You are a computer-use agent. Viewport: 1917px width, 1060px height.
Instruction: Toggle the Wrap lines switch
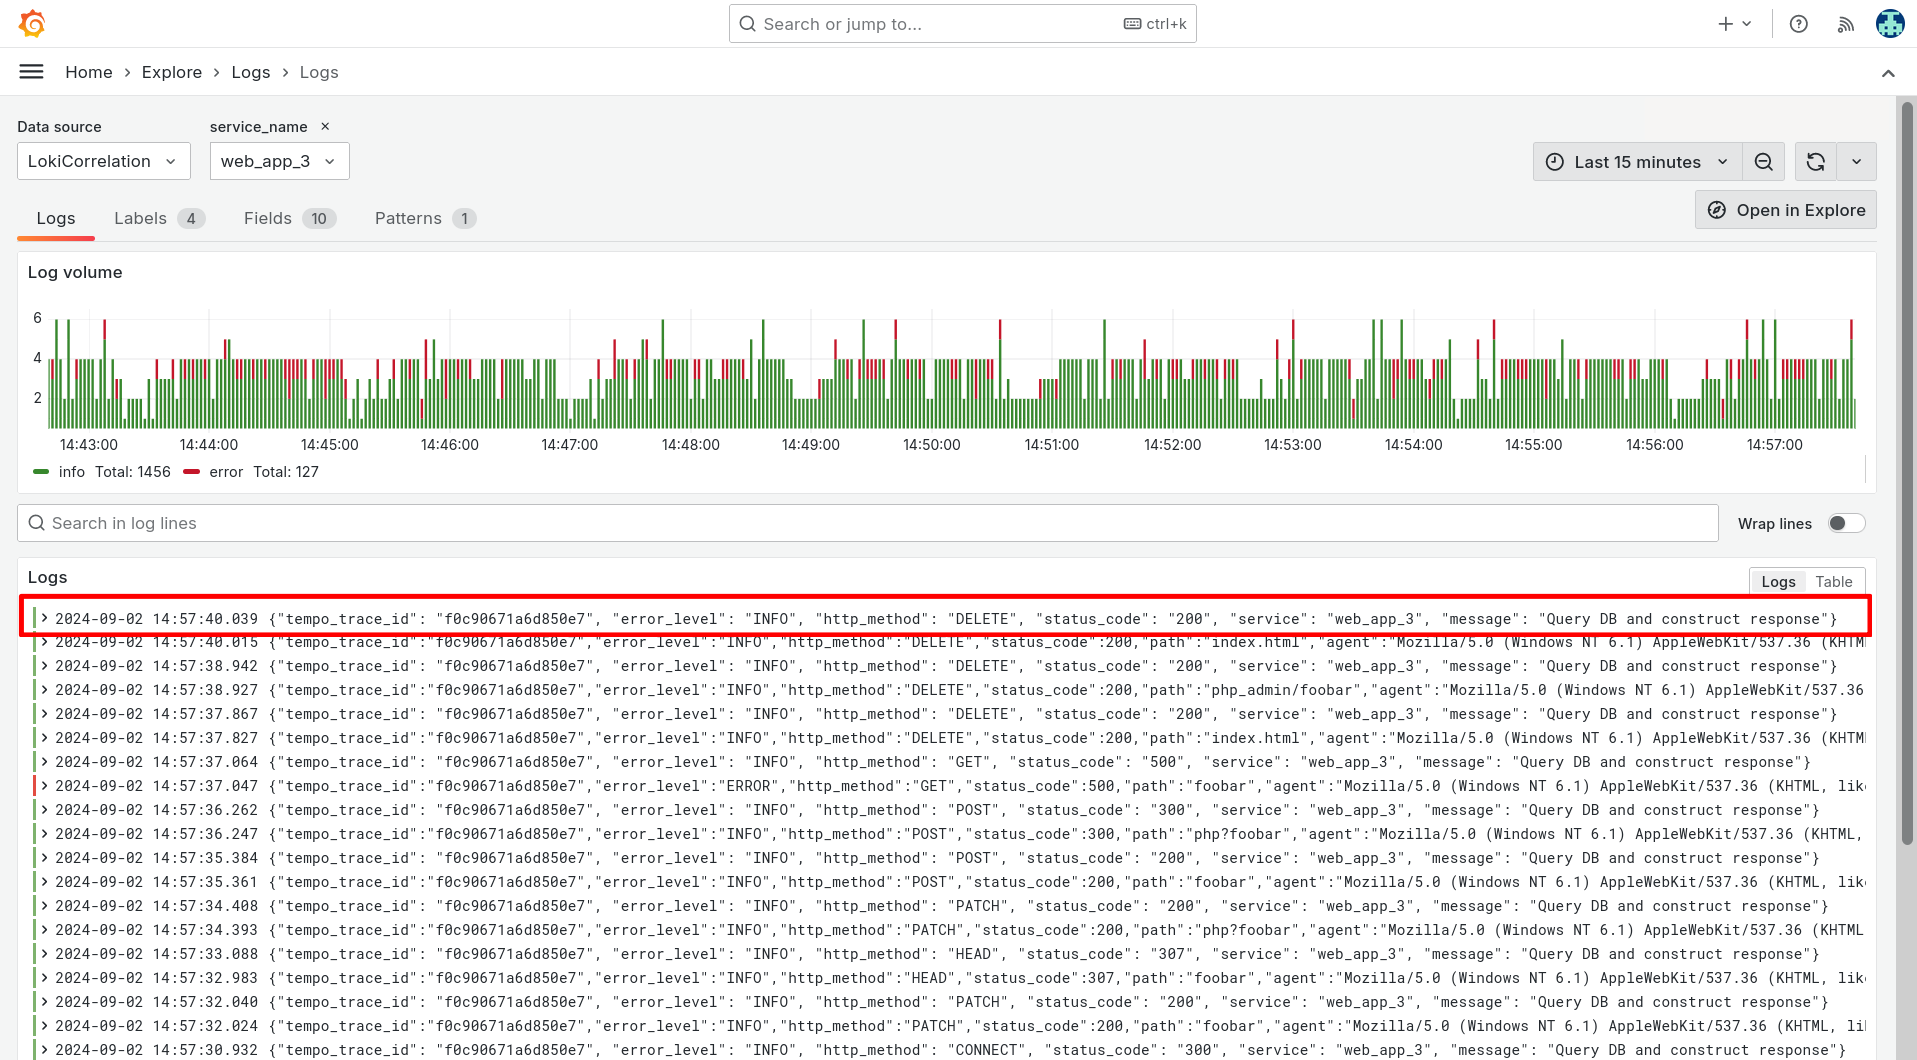pos(1846,523)
